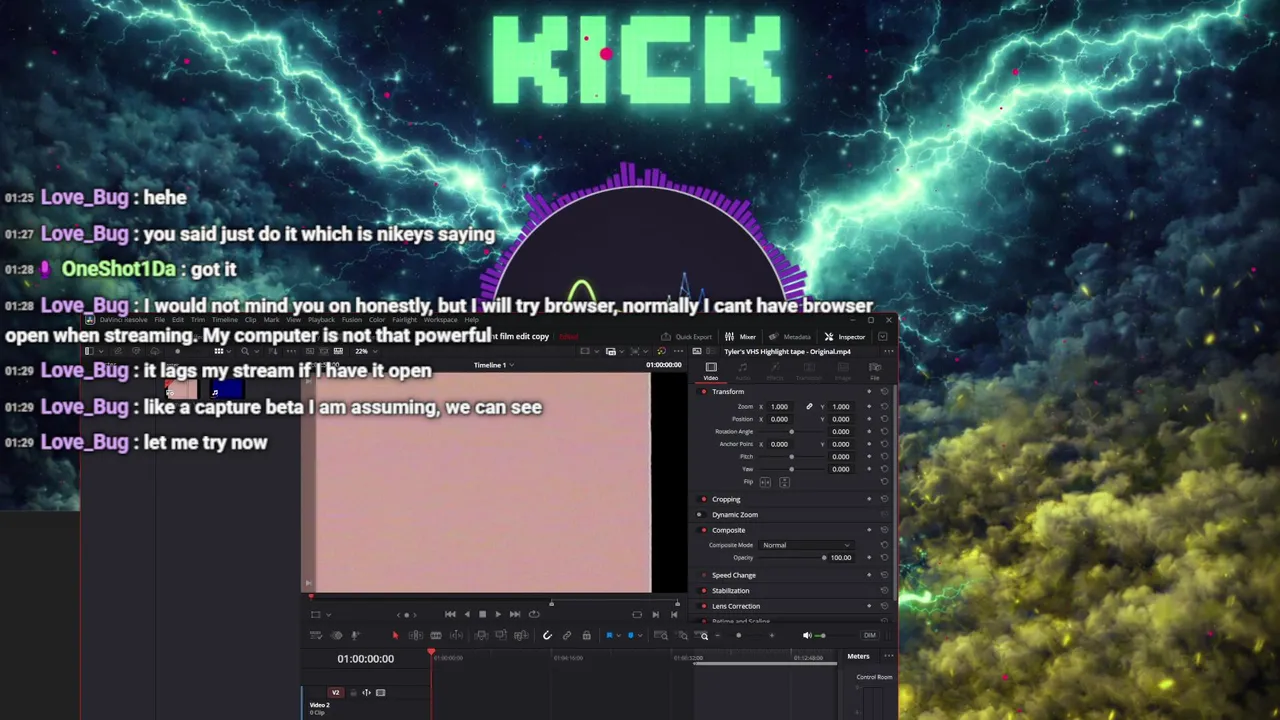Image resolution: width=1280 pixels, height=720 pixels.
Task: Open the marker color dropdown arrow
Action: [640, 635]
